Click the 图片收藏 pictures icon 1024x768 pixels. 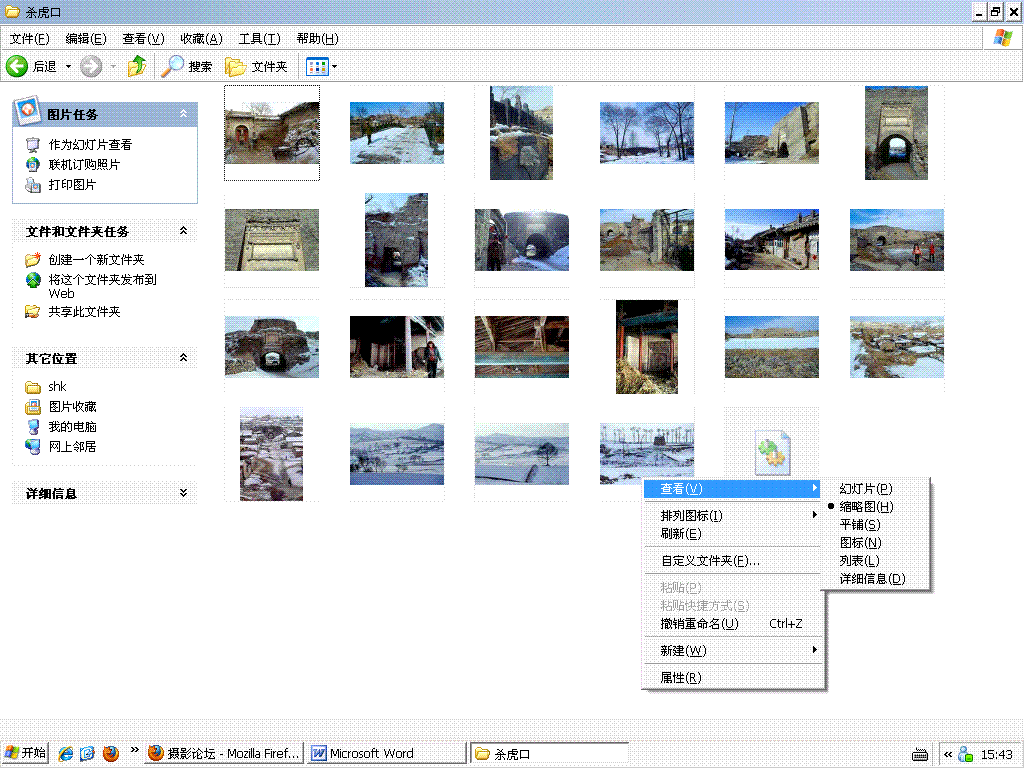click(x=33, y=407)
